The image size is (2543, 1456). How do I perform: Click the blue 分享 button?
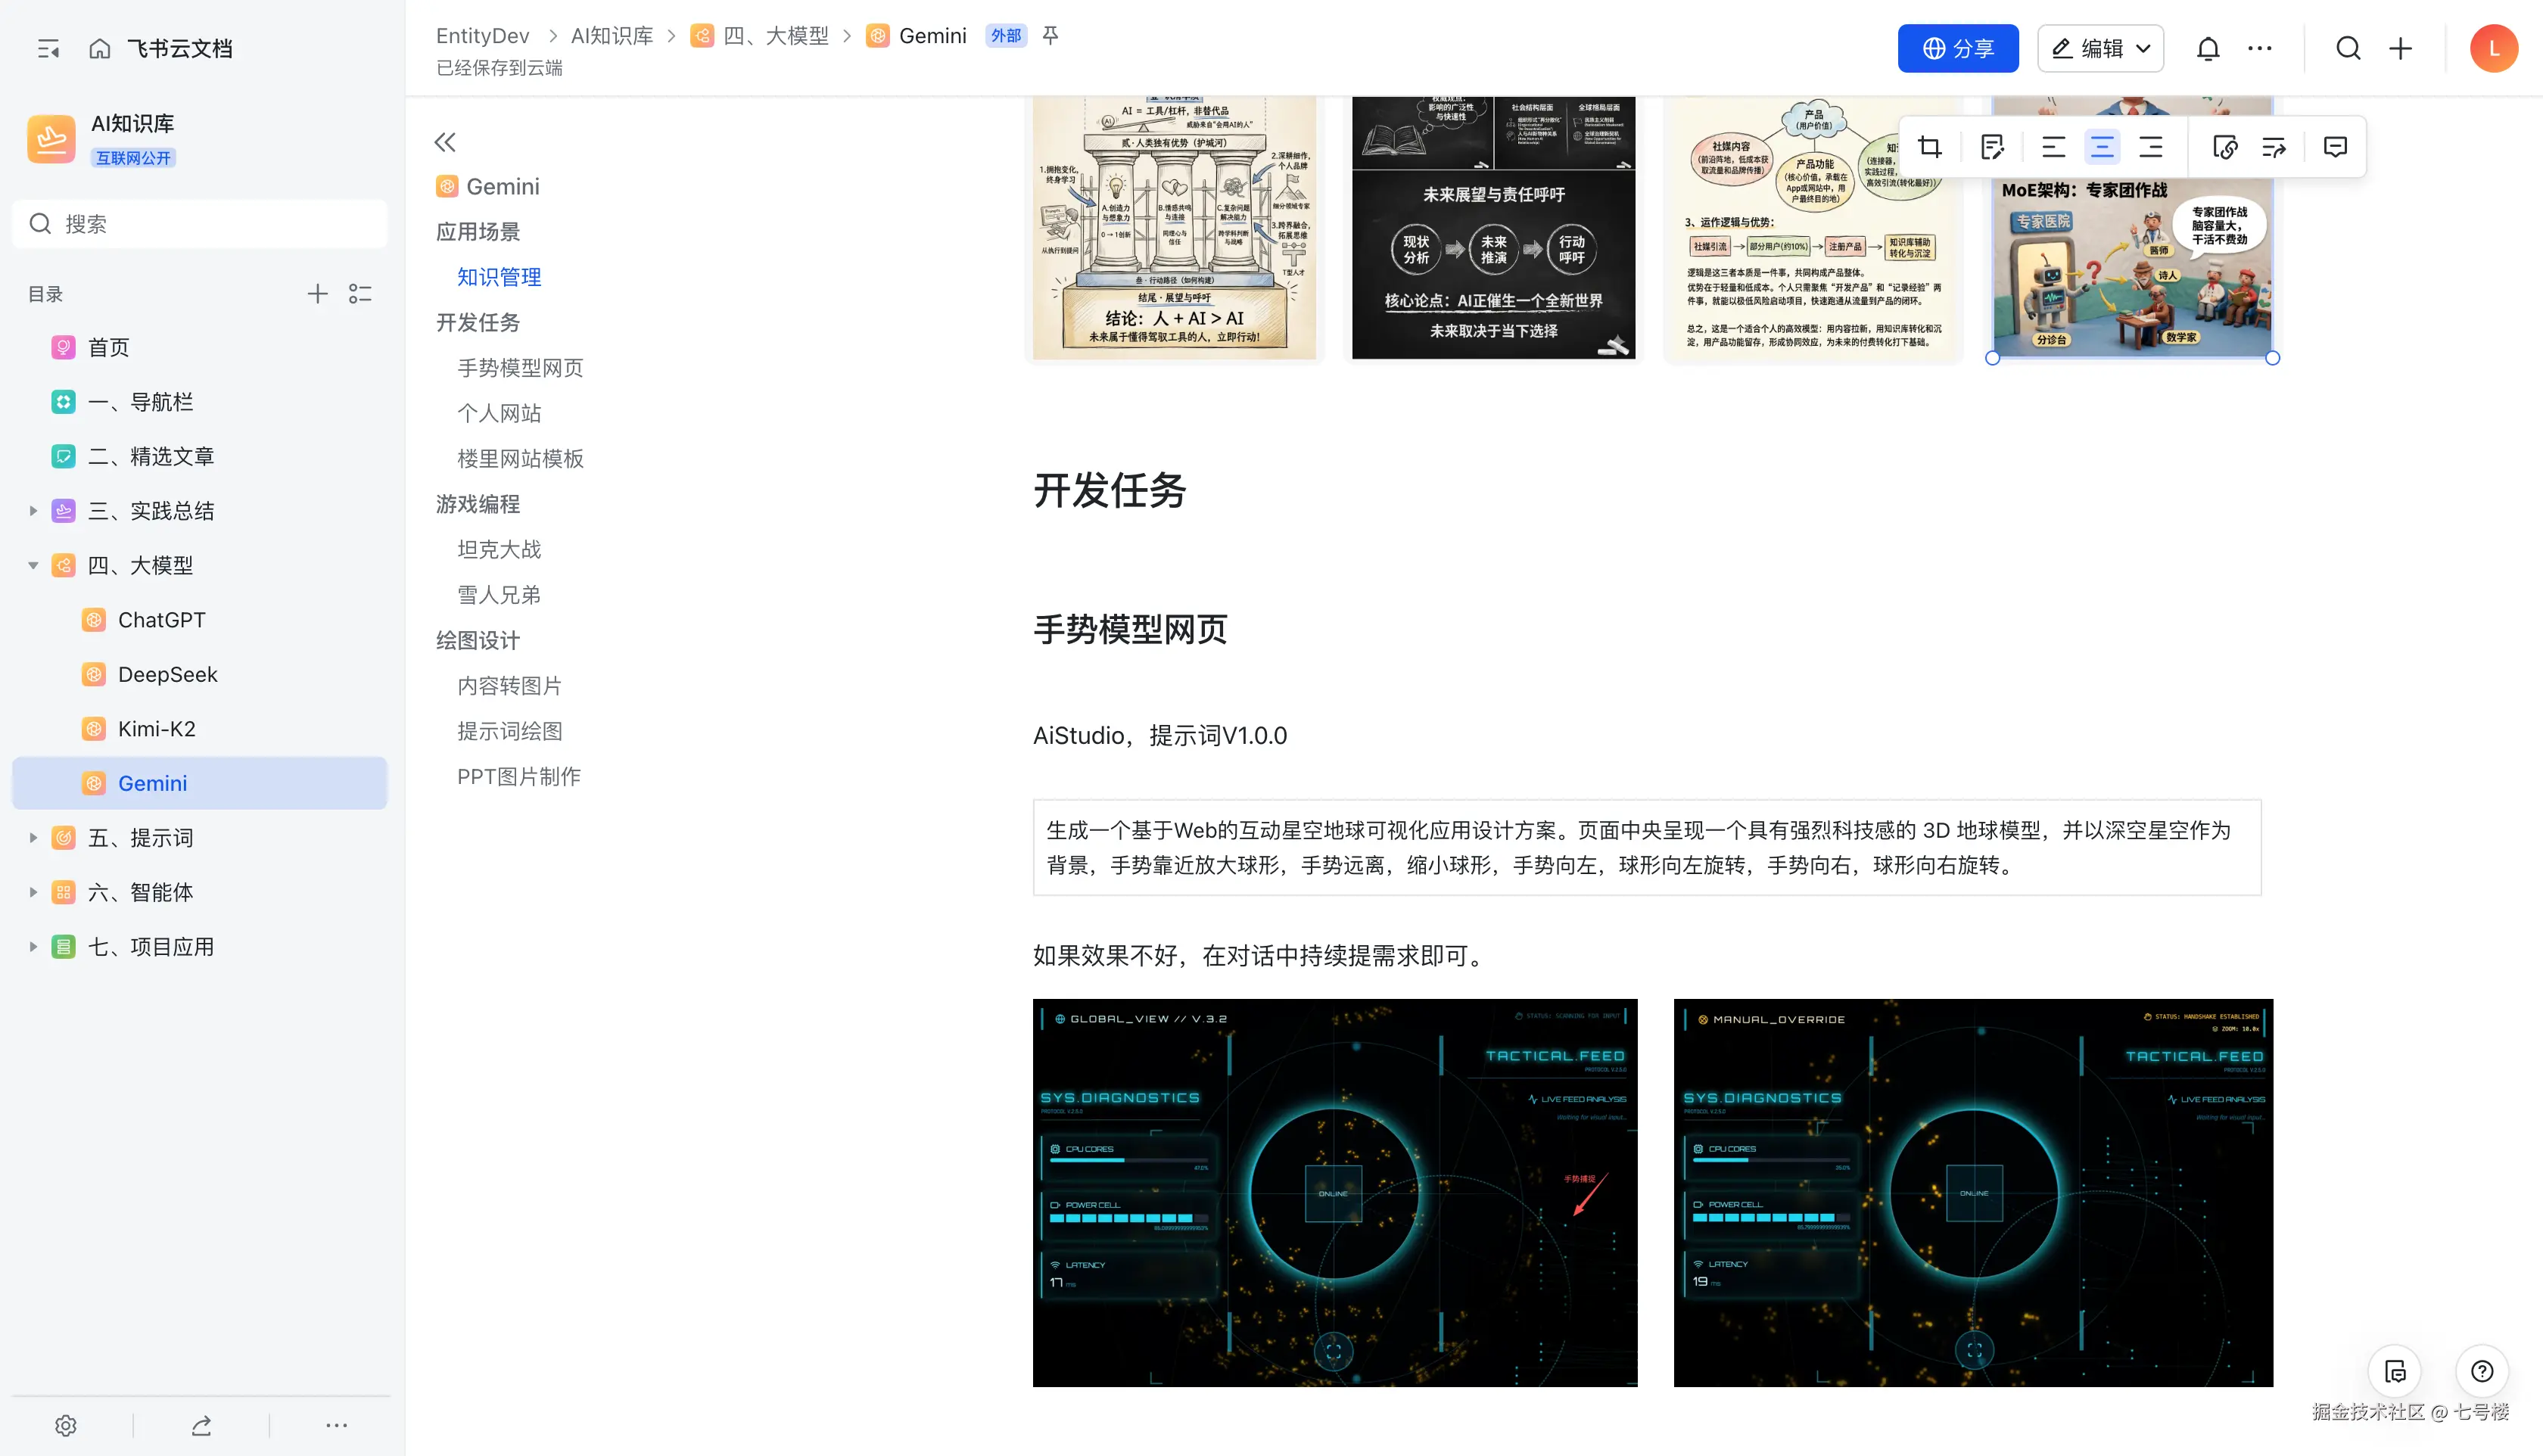click(1958, 48)
